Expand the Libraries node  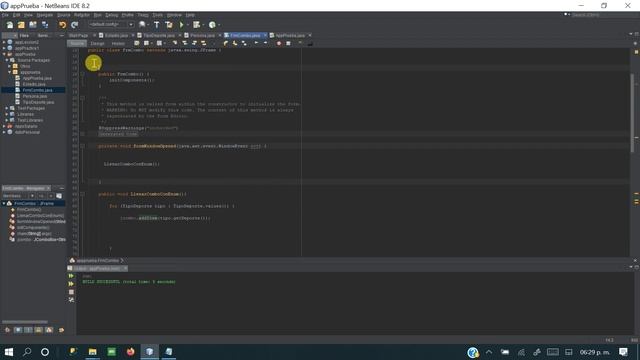click(7, 114)
